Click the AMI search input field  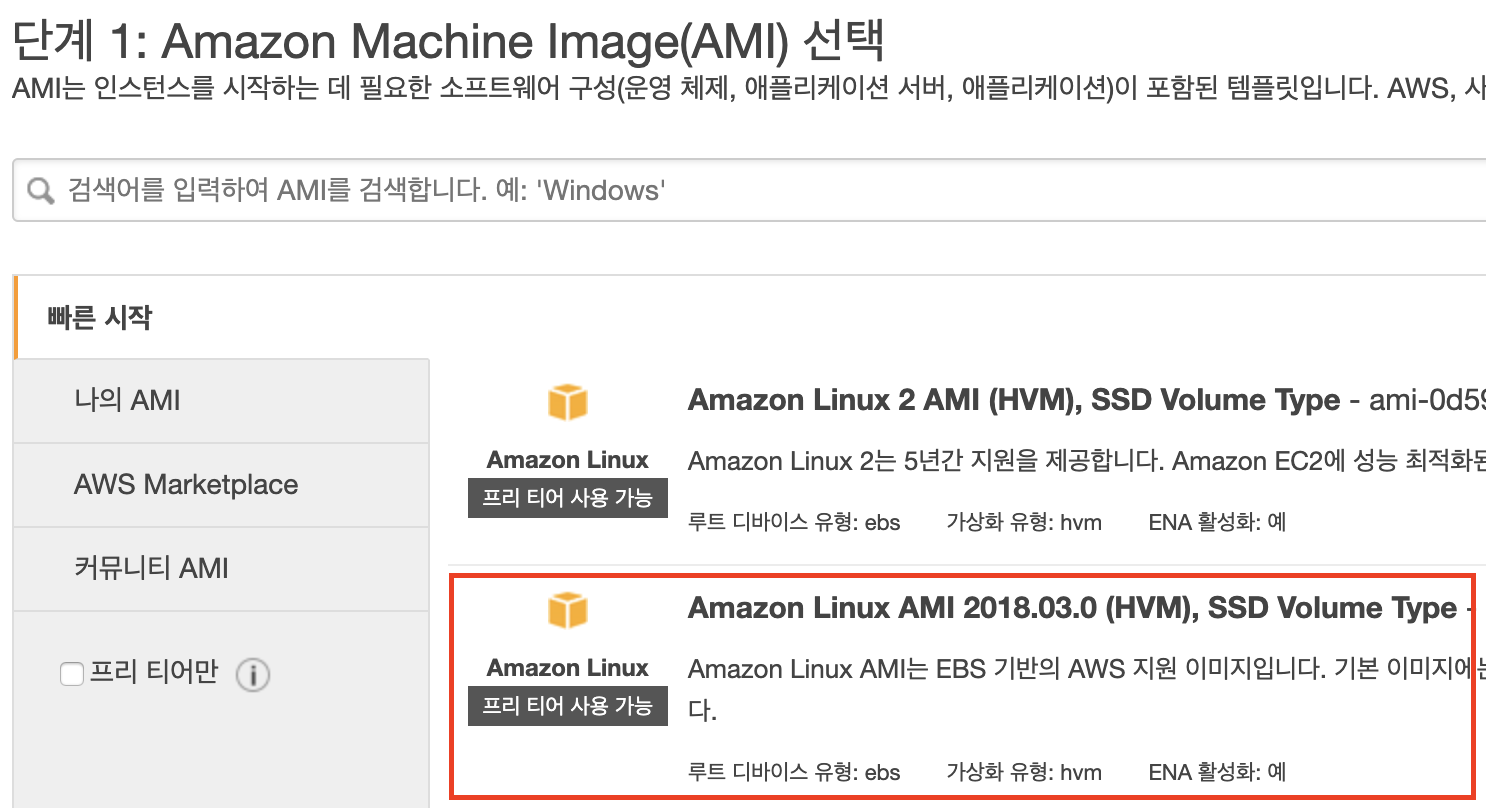coord(749,190)
